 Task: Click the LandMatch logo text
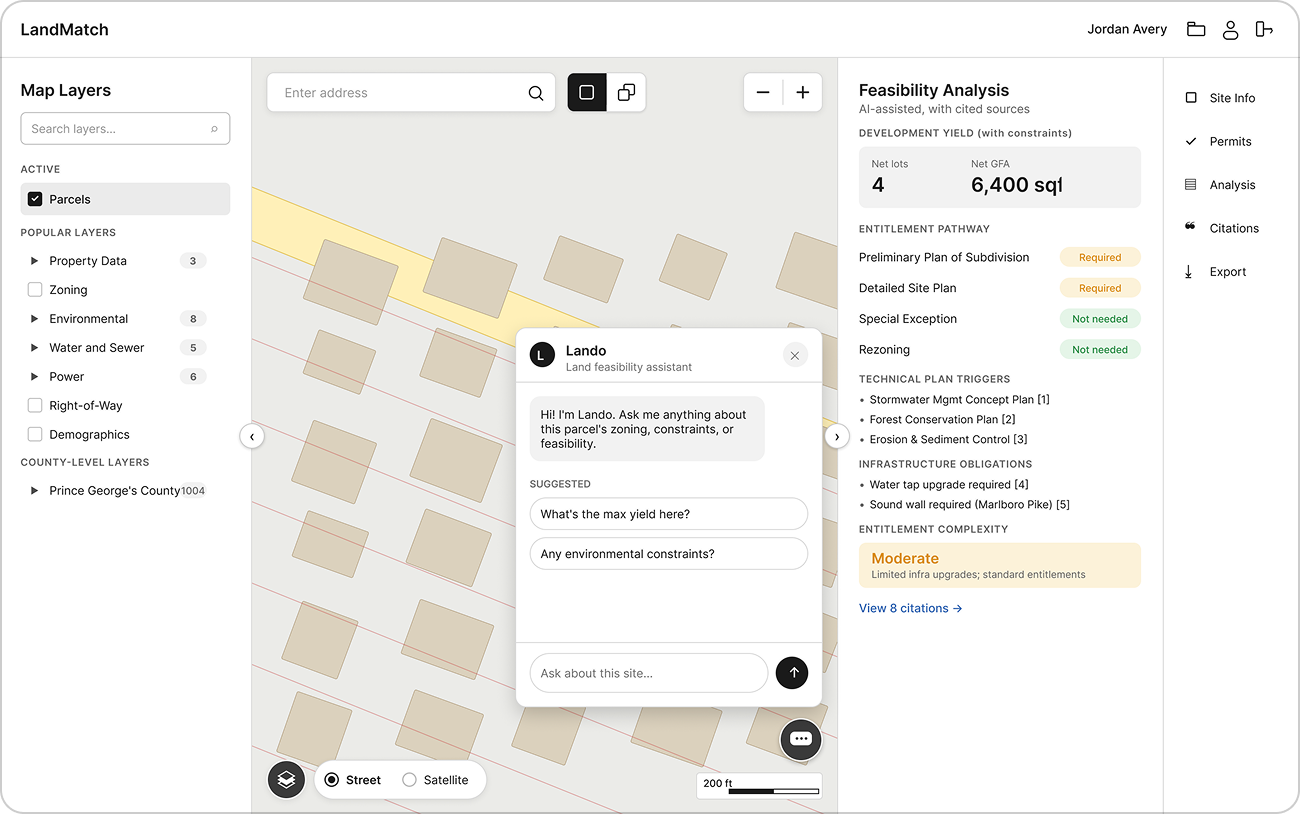(64, 29)
